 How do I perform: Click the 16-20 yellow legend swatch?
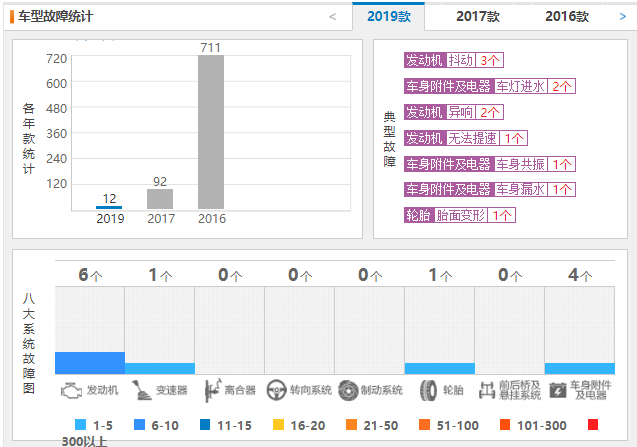click(278, 425)
